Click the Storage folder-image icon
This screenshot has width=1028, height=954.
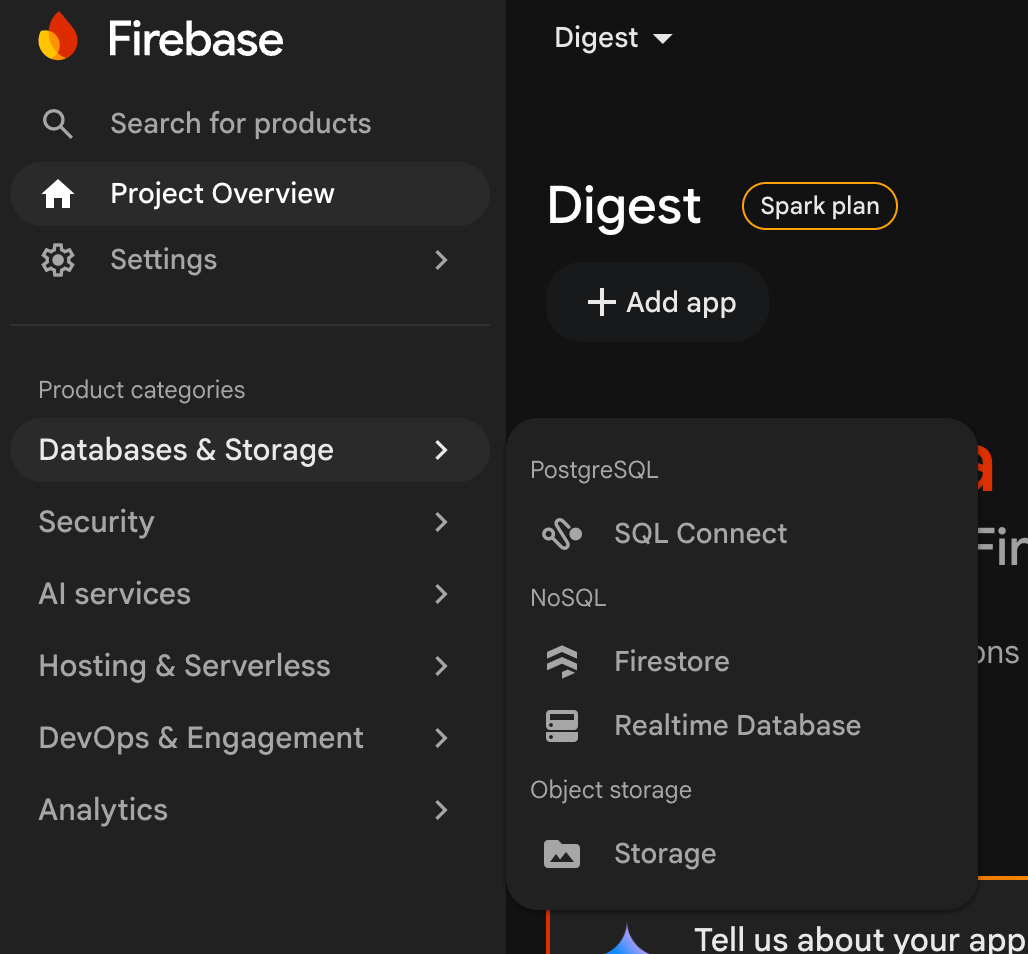click(x=562, y=854)
